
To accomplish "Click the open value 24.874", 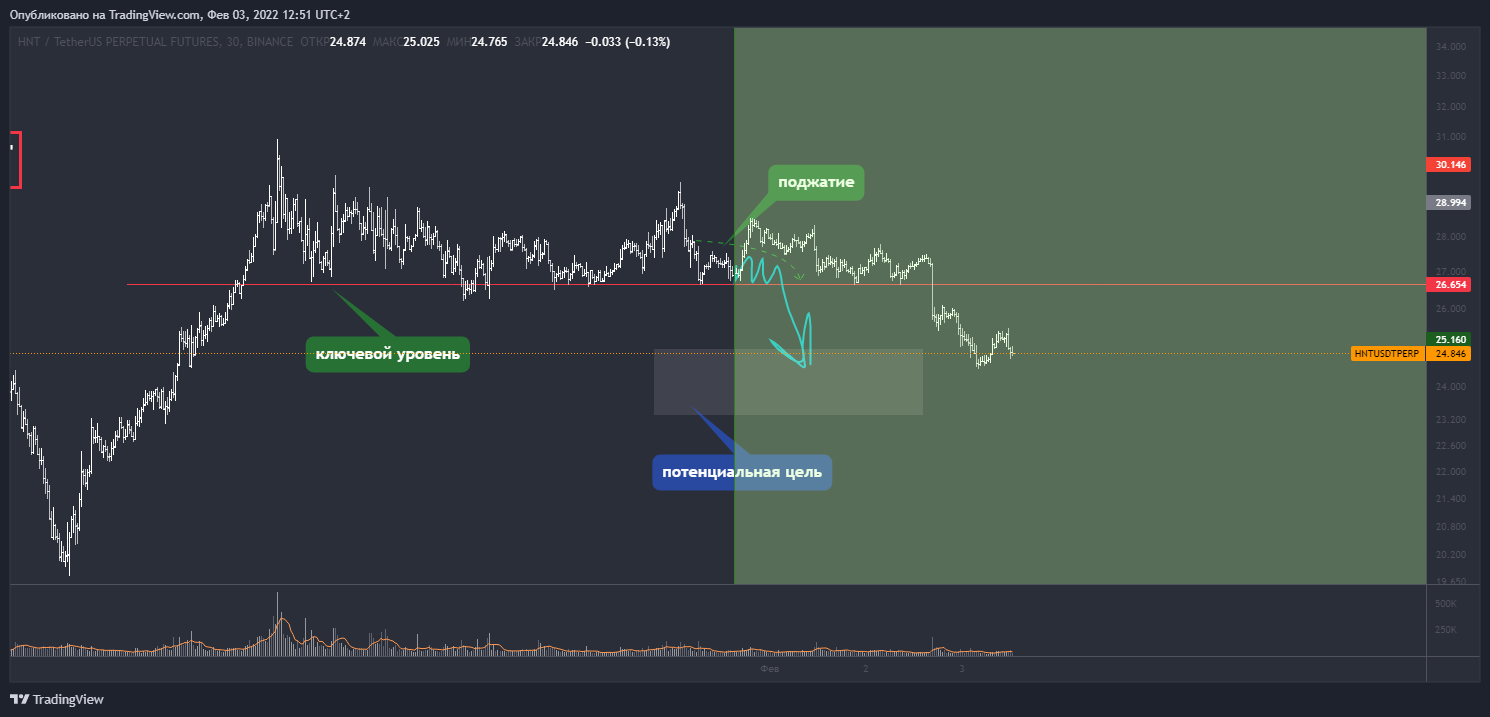I will coord(348,42).
